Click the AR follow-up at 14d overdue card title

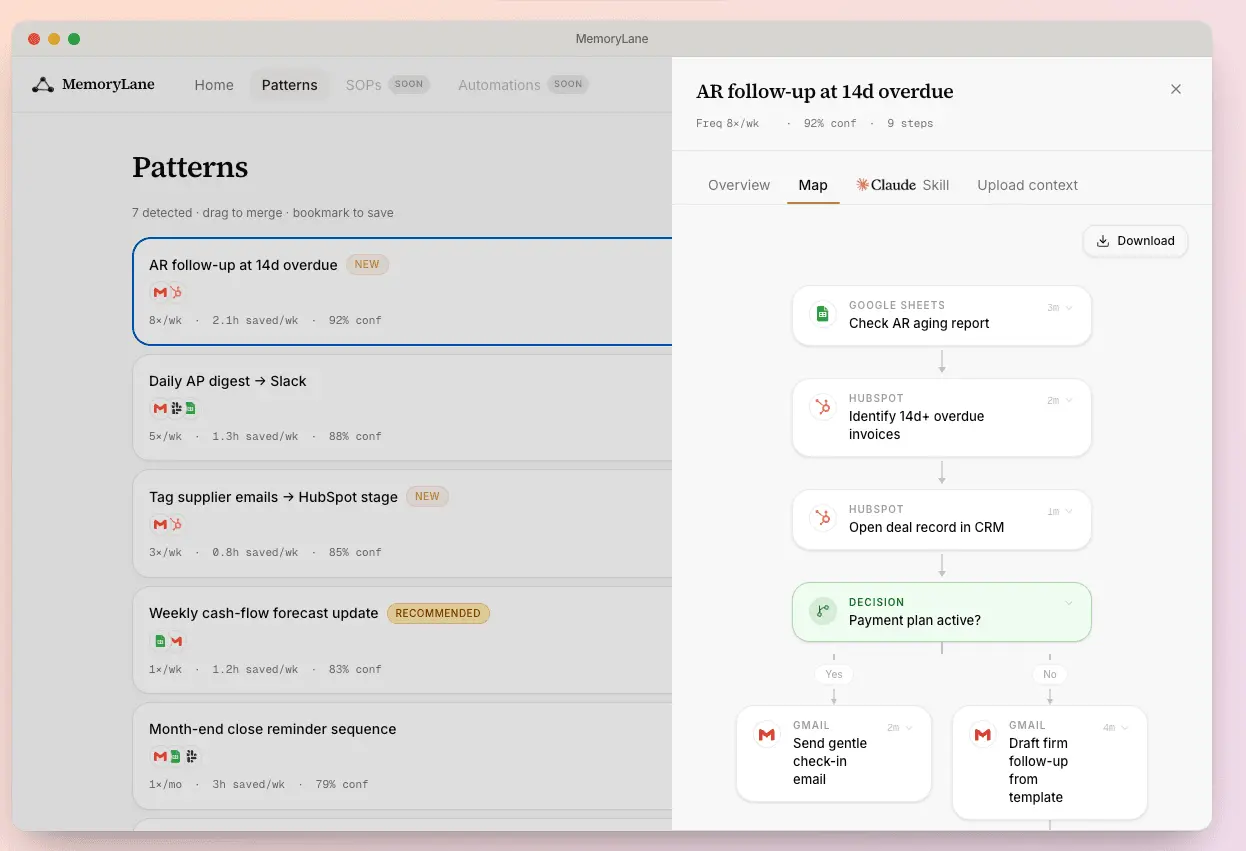point(243,265)
